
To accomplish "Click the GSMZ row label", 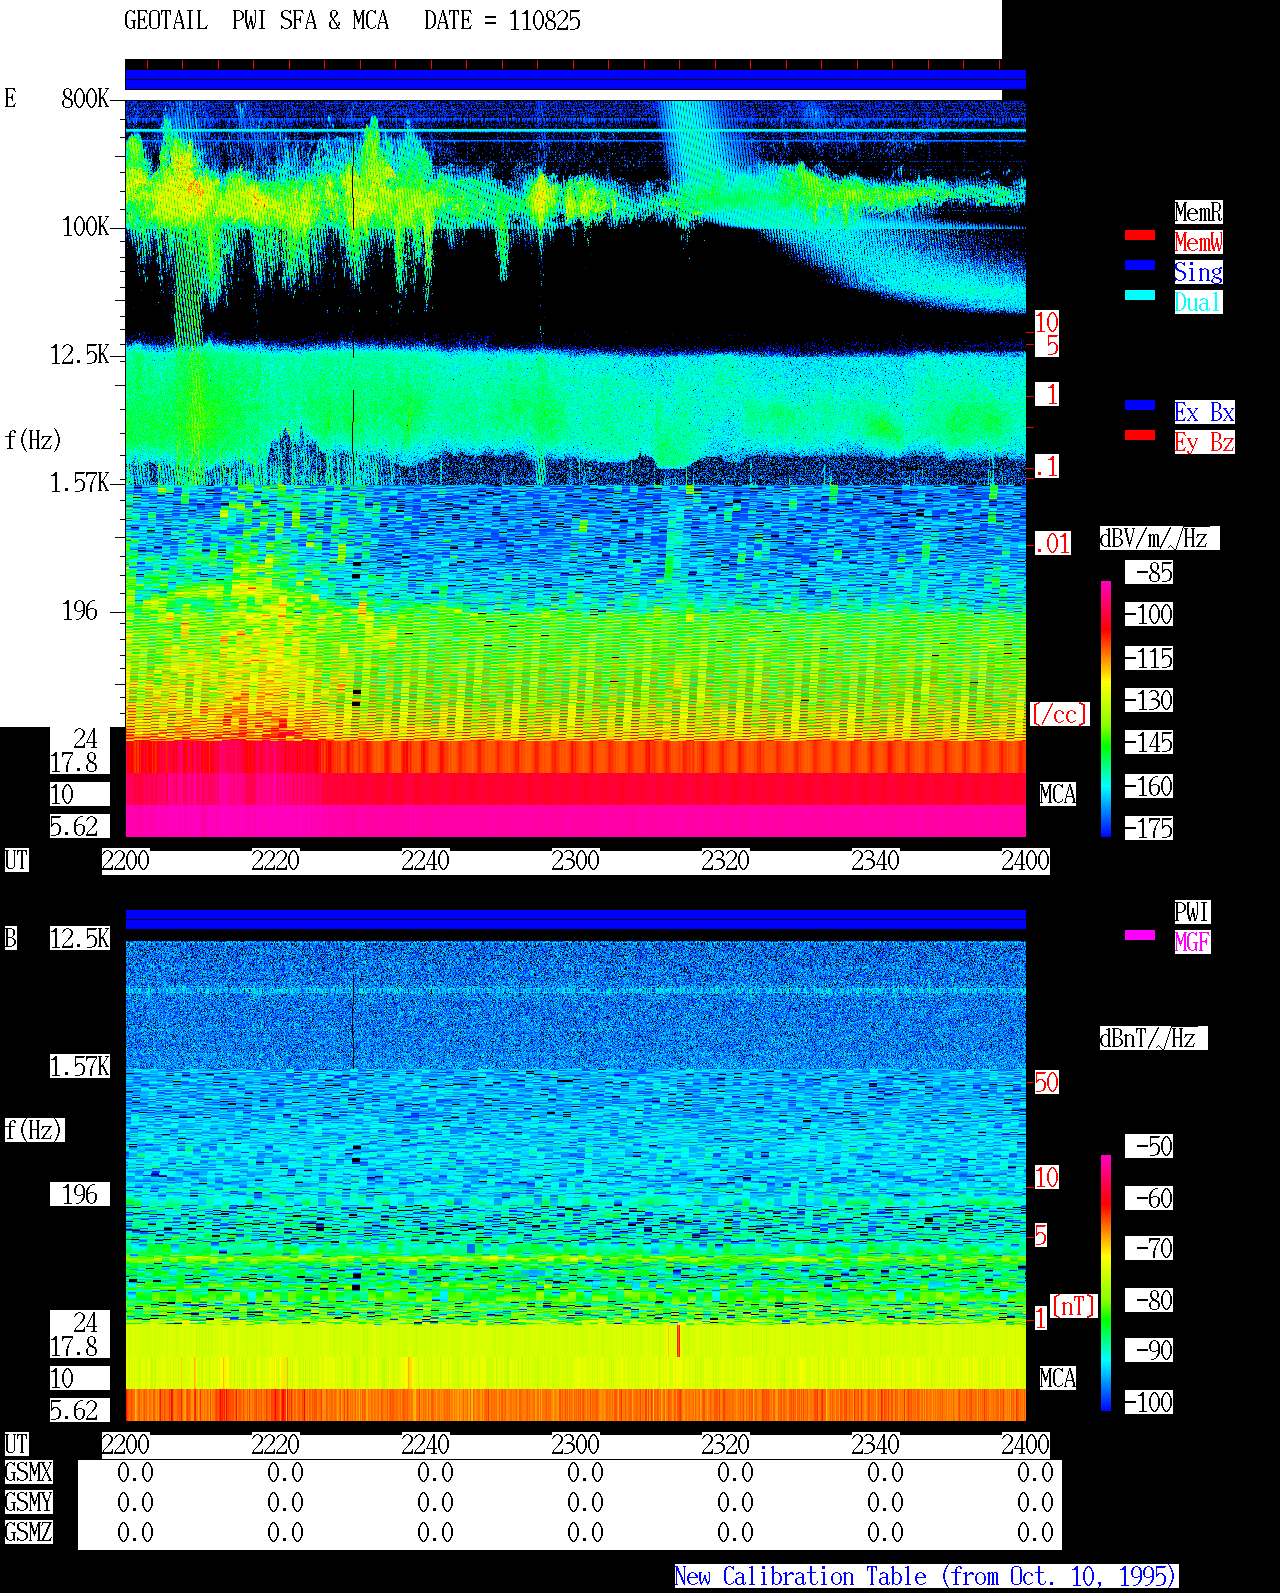I will click(x=29, y=1532).
